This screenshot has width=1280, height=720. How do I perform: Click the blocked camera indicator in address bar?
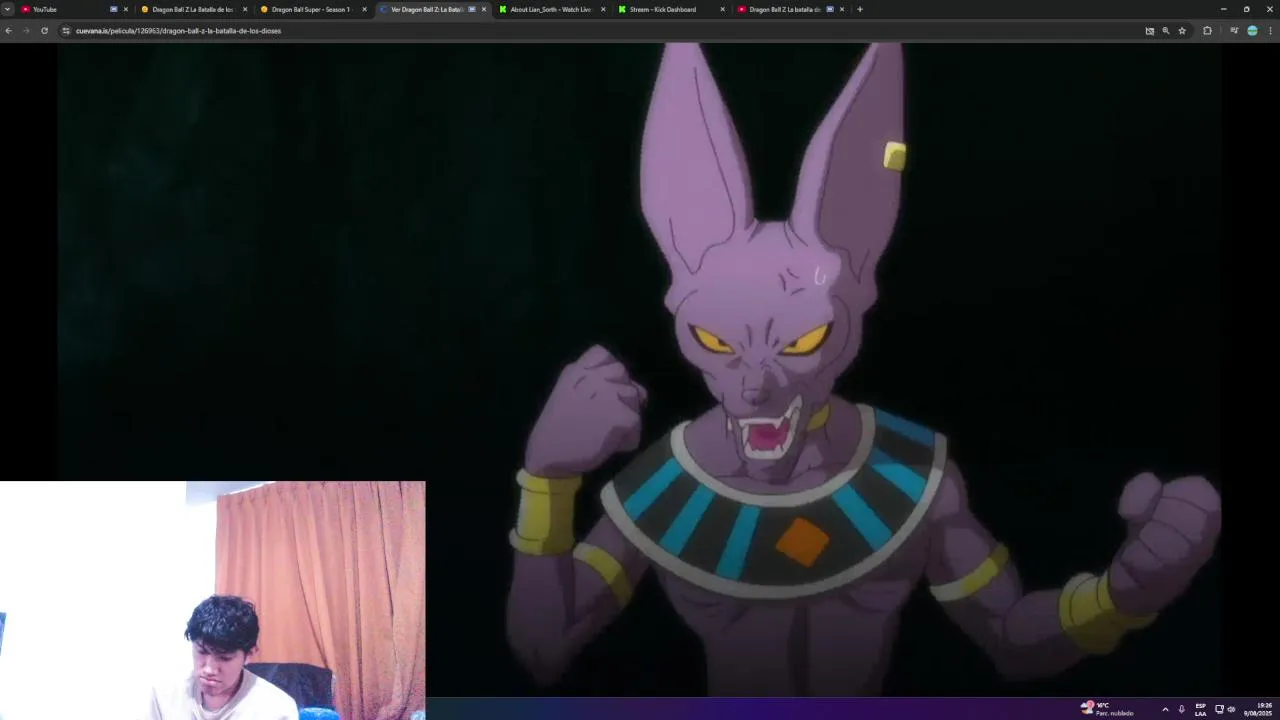click(x=1150, y=31)
